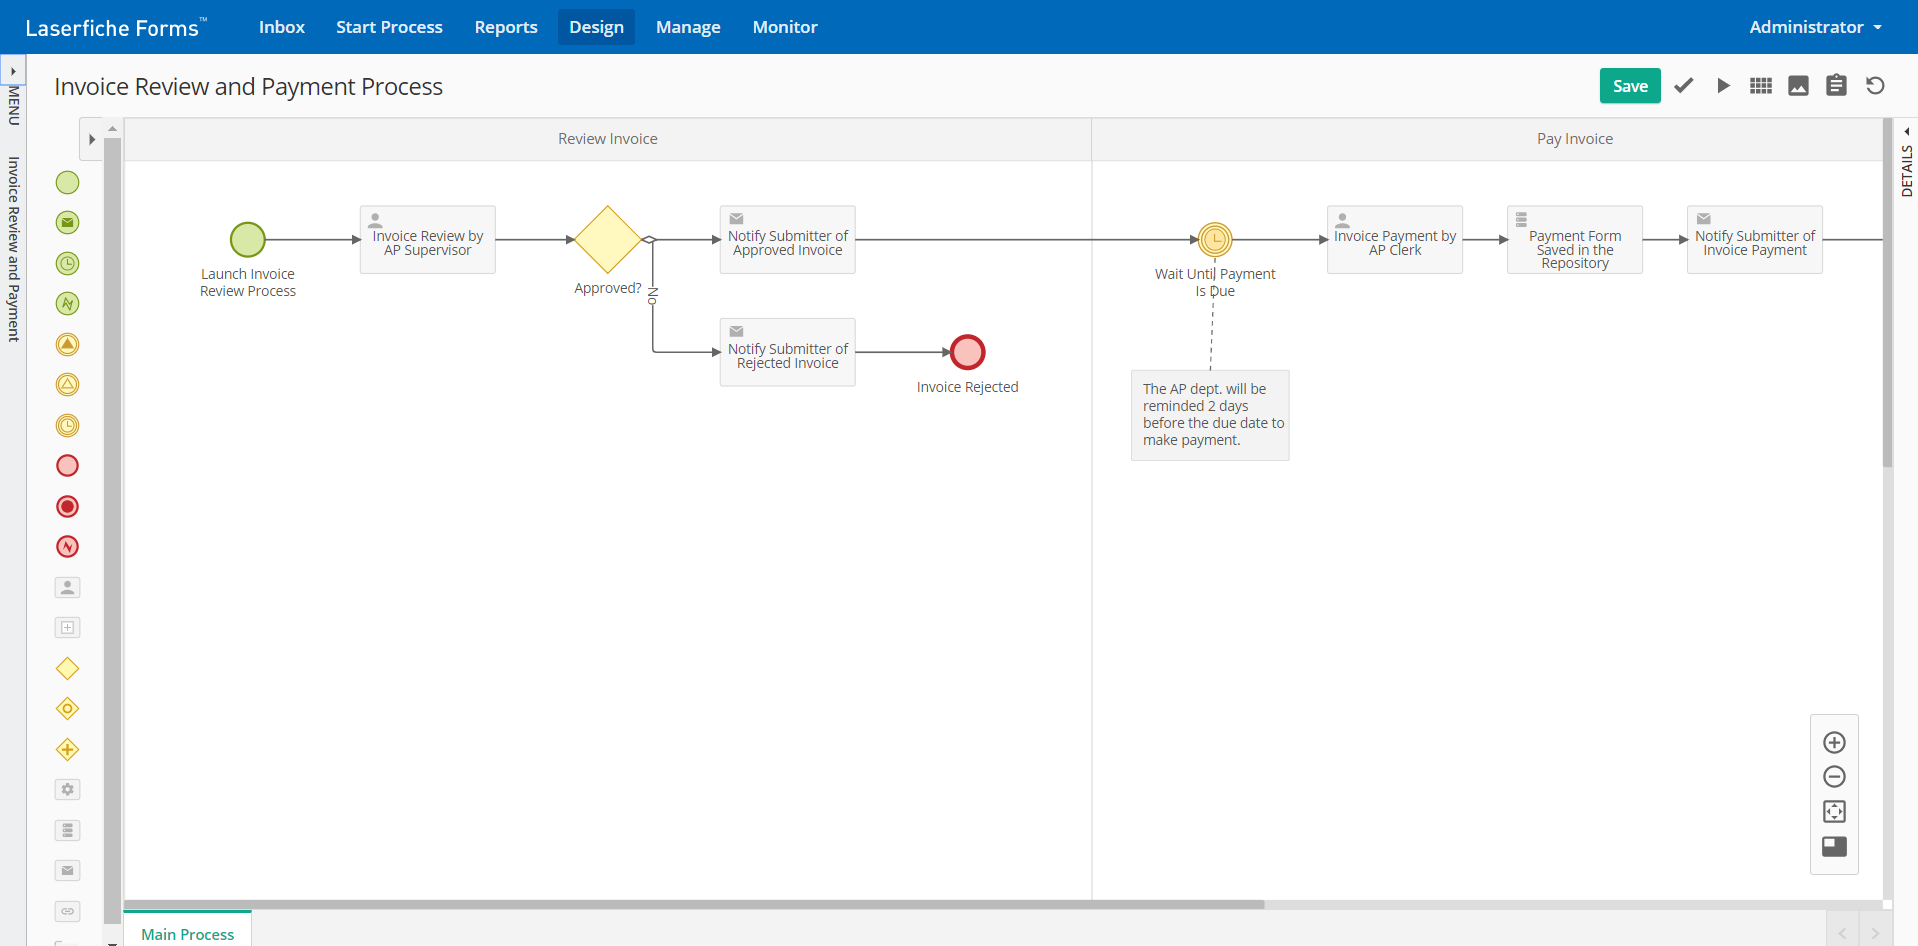Expand the DETAILS panel on right
Viewport: 1918px width, 946px height.
tap(1907, 132)
